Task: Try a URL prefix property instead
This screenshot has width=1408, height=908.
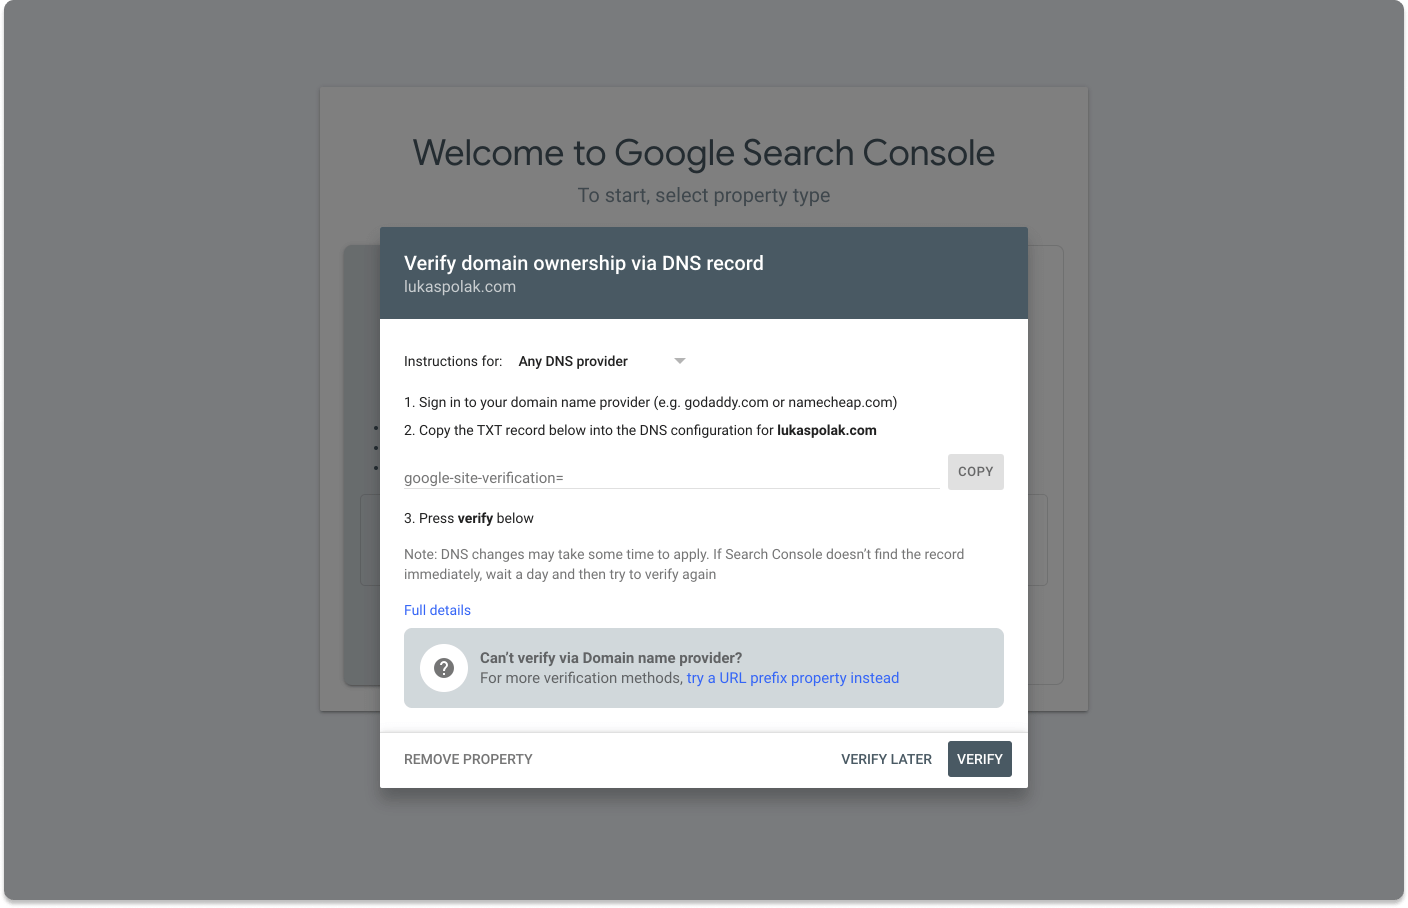Action: pyautogui.click(x=792, y=678)
